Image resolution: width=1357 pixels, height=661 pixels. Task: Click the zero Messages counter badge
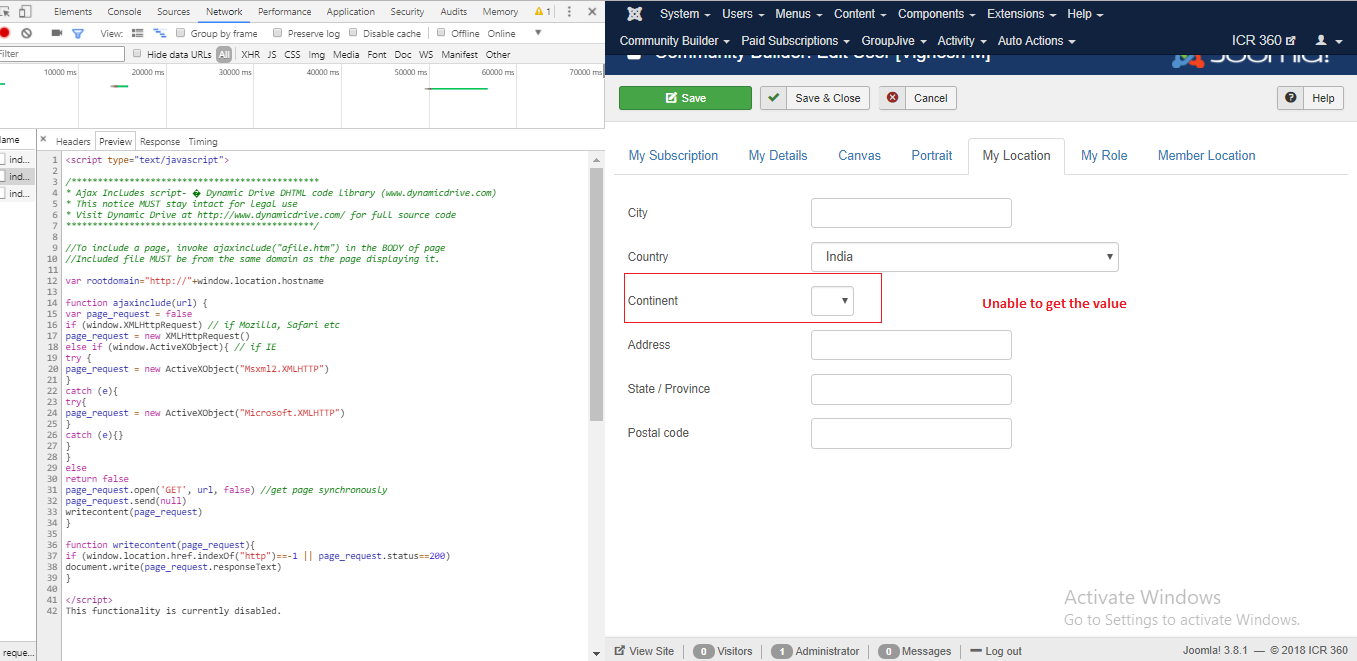point(888,651)
